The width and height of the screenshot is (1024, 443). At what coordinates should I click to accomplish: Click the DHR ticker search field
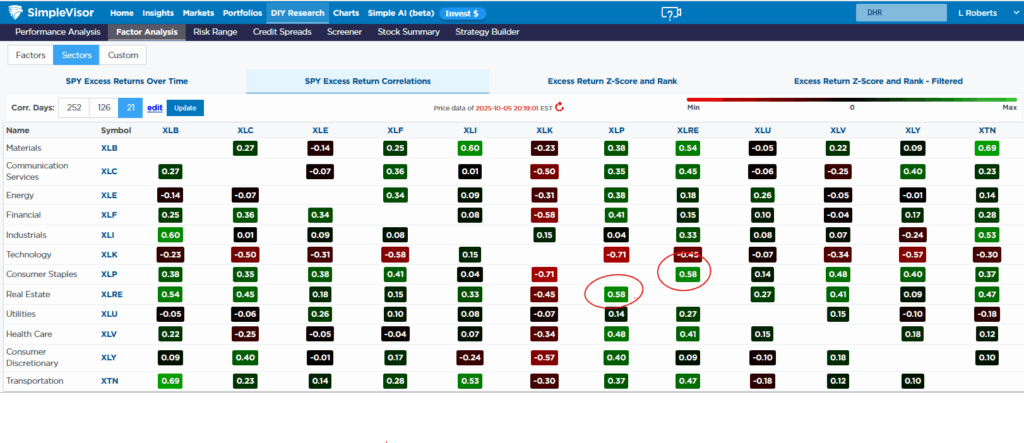(901, 12)
